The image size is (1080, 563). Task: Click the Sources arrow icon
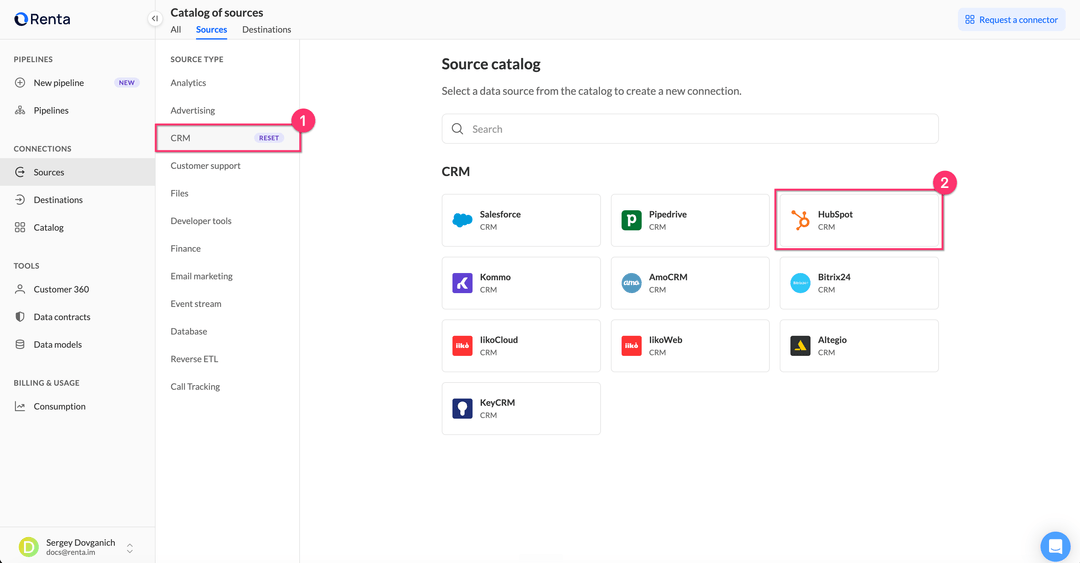pos(20,172)
